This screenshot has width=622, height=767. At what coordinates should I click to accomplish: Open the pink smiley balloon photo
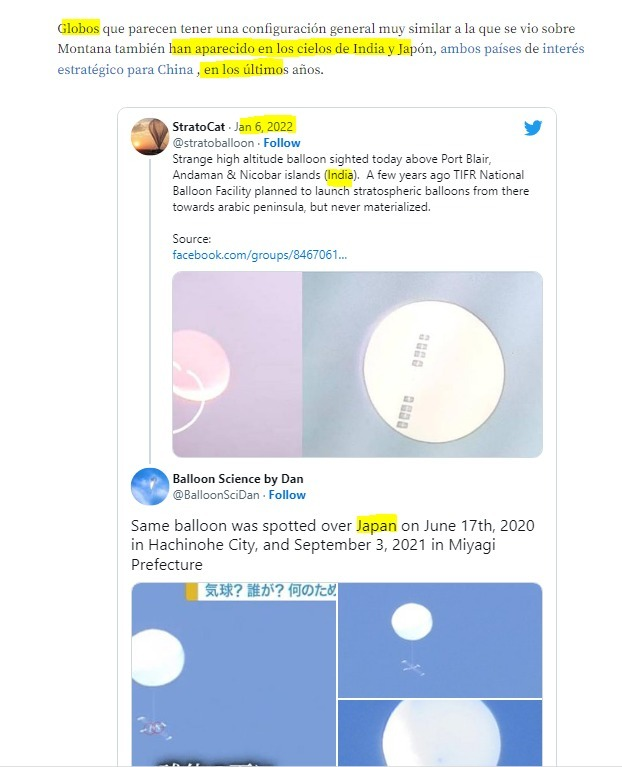click(237, 364)
